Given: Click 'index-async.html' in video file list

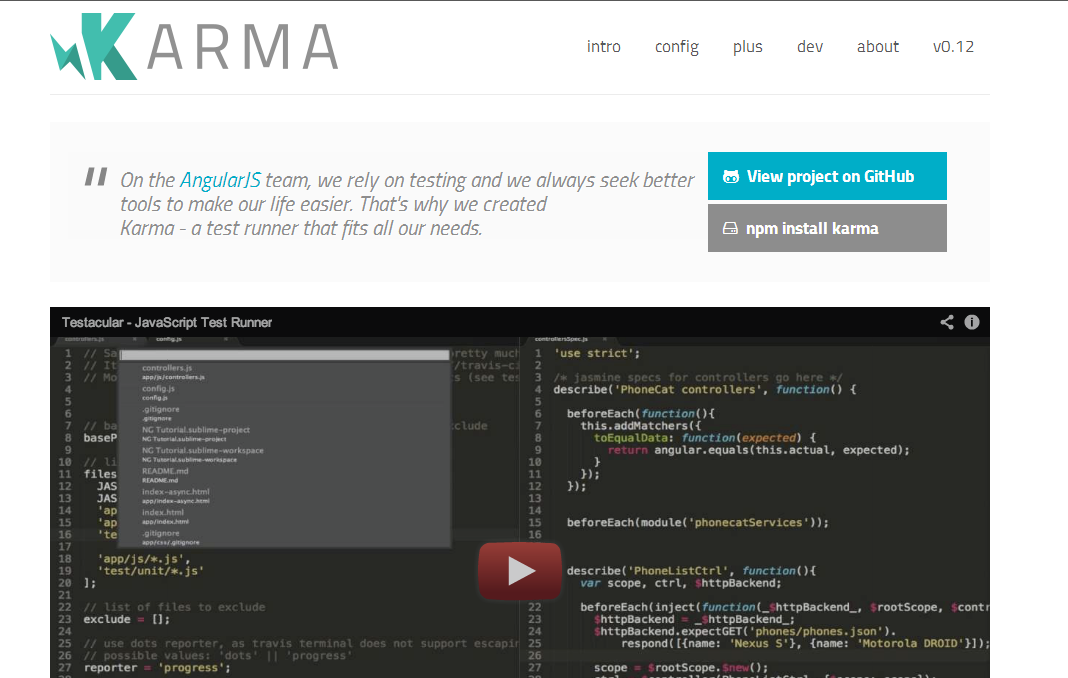Looking at the screenshot, I should pyautogui.click(x=176, y=491).
